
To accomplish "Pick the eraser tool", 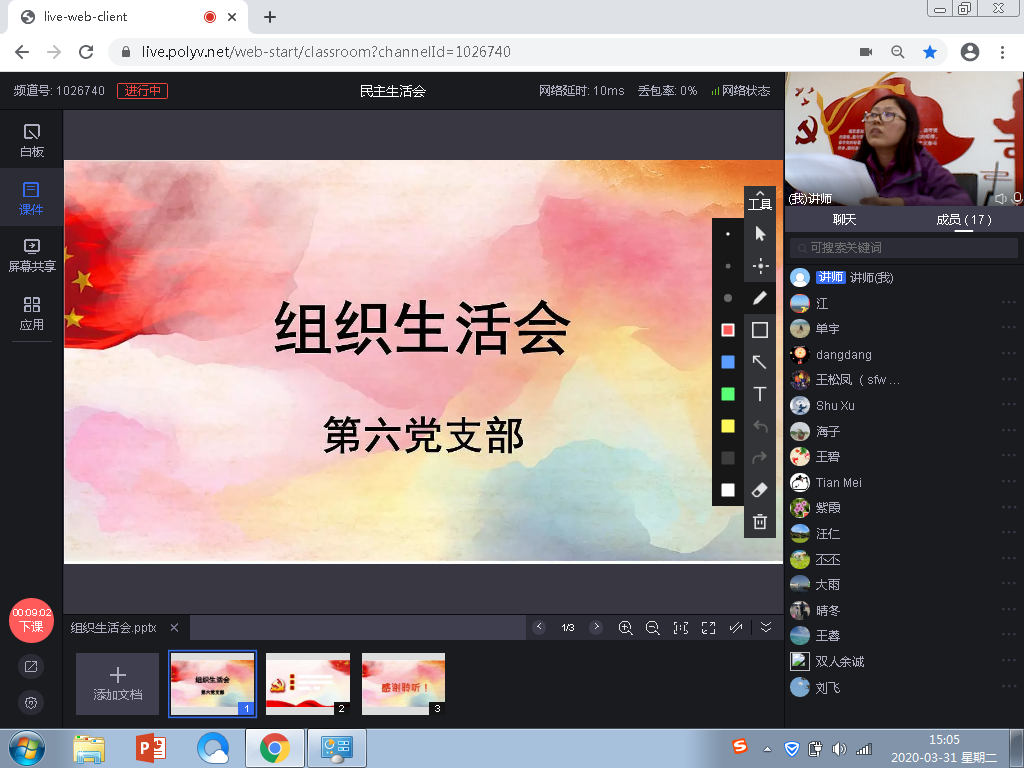I will pyautogui.click(x=760, y=490).
